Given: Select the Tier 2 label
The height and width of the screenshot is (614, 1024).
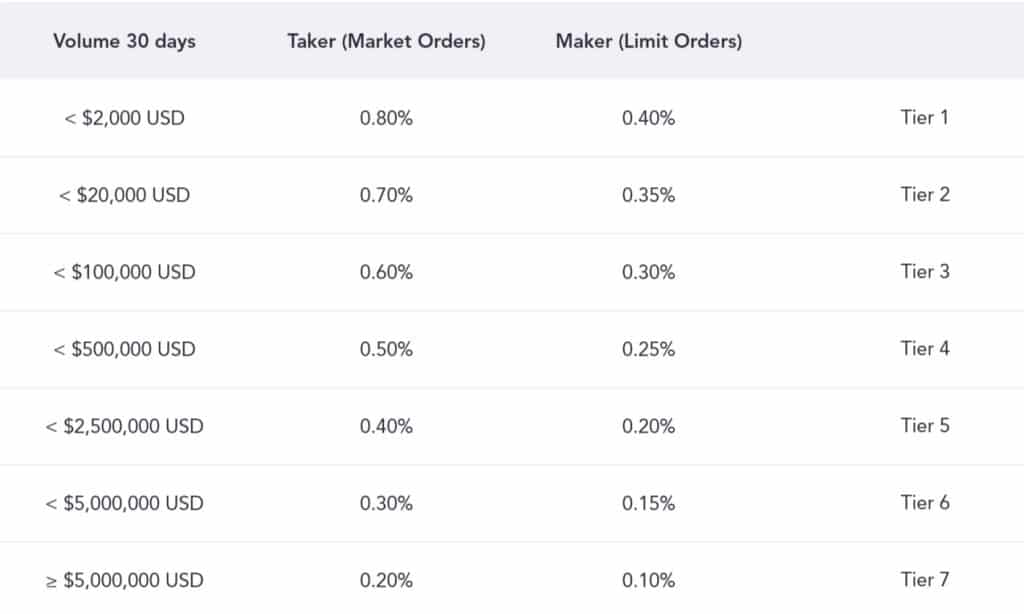Looking at the screenshot, I should 924,194.
